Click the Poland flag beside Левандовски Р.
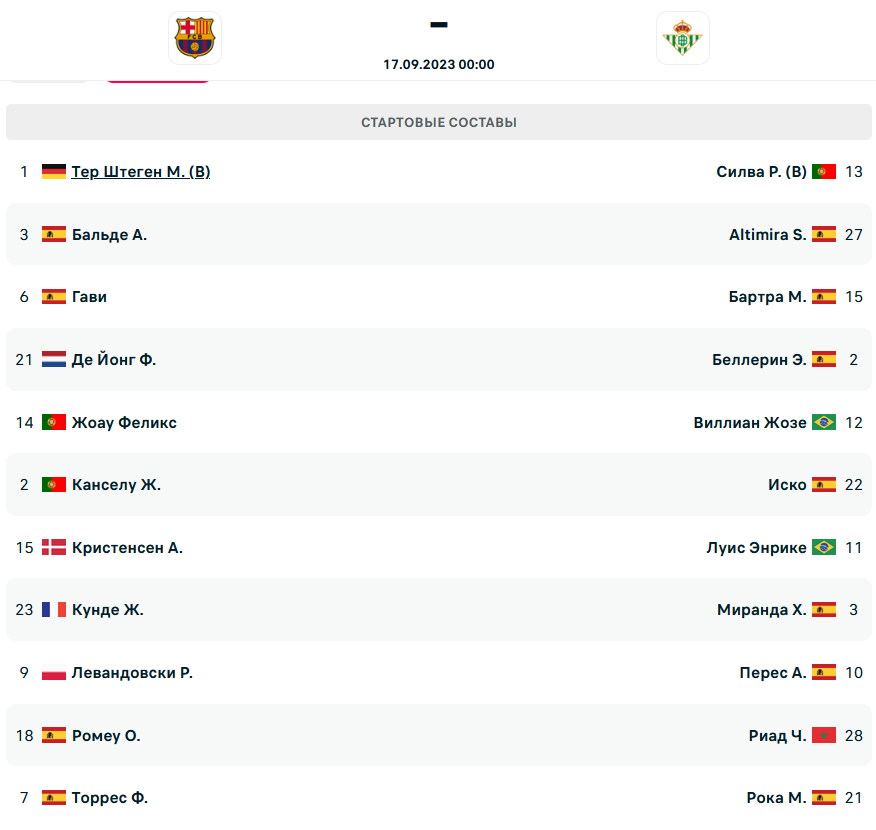 pyautogui.click(x=54, y=672)
